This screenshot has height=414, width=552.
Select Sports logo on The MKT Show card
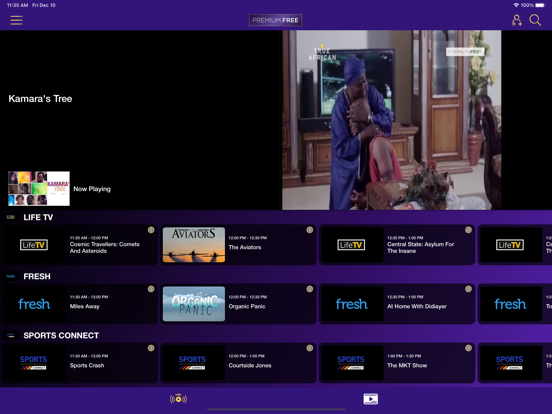(x=351, y=363)
